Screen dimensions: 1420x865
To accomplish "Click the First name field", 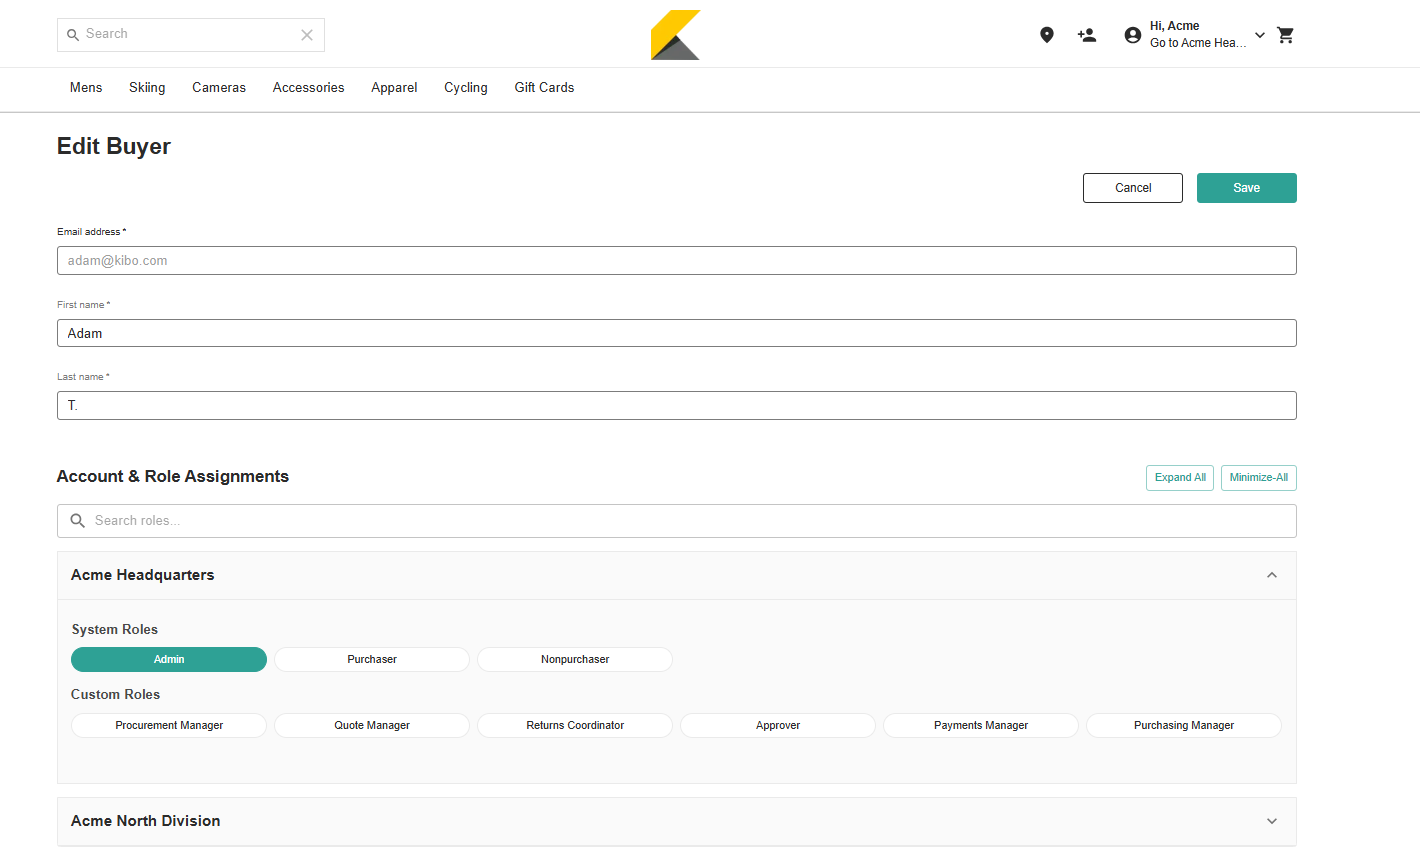I will tap(677, 333).
